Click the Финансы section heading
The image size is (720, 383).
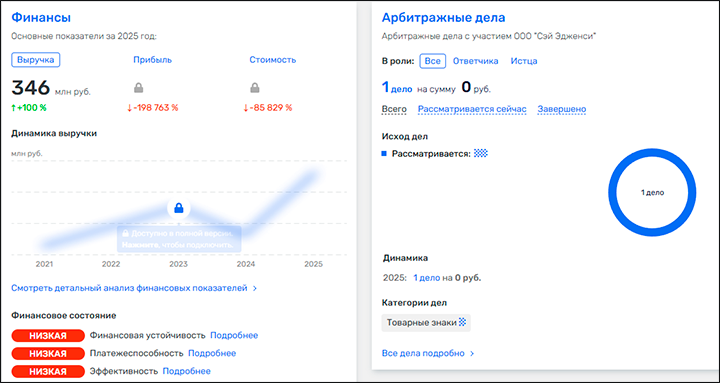coord(41,17)
